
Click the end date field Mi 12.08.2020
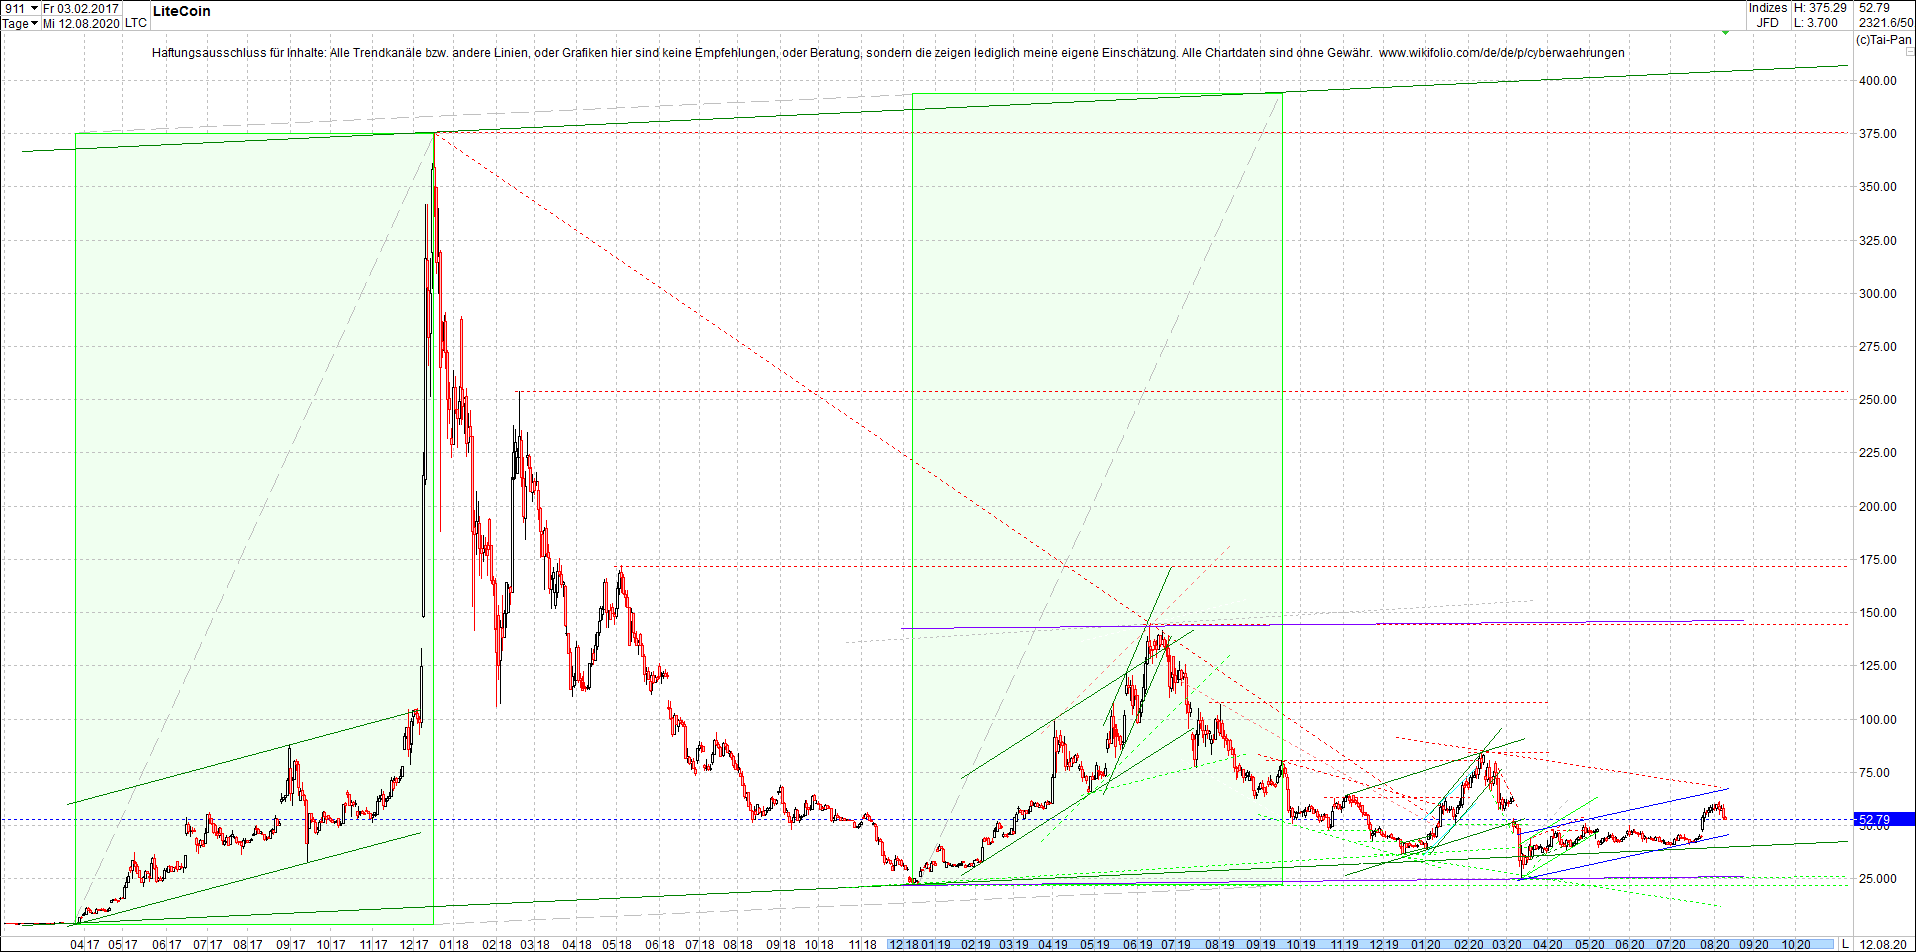tap(80, 24)
